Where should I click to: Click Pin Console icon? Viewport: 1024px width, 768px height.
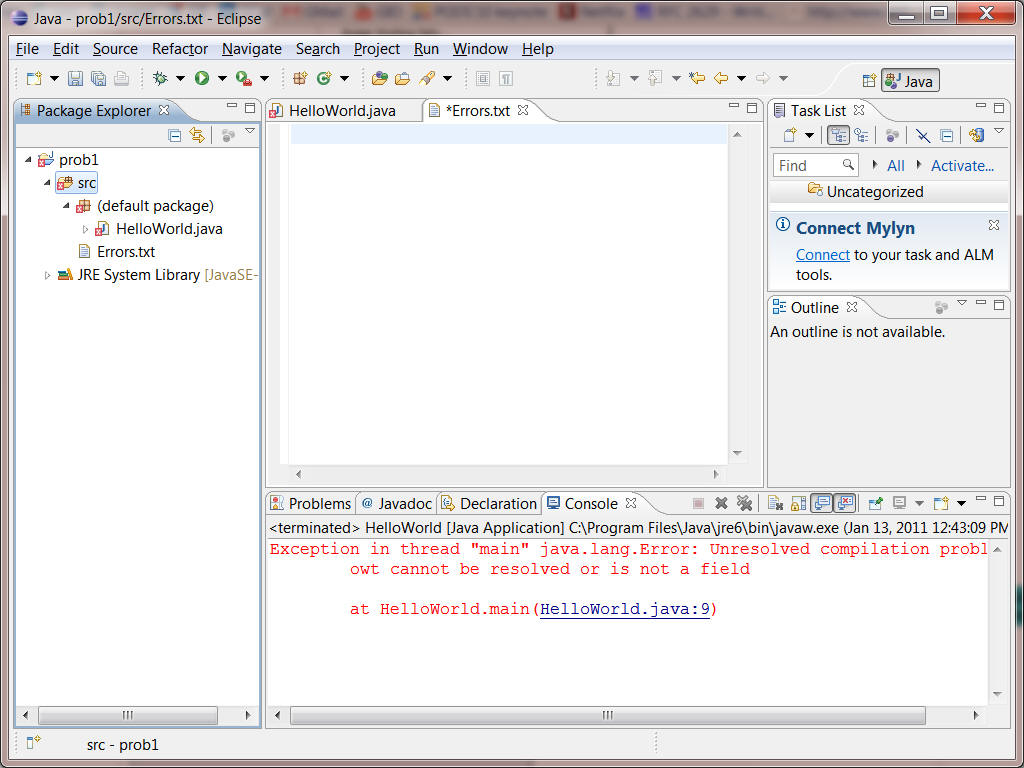pyautogui.click(x=876, y=503)
